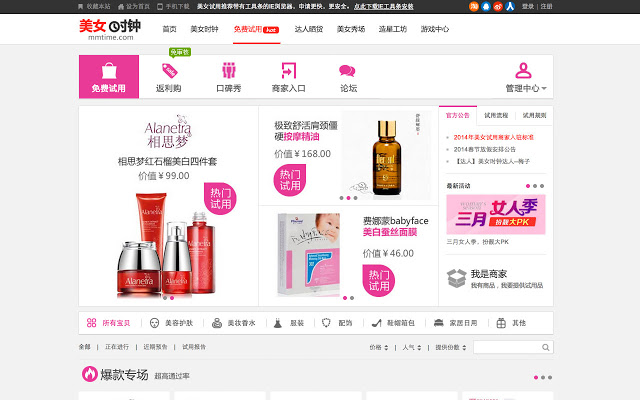Sort items by 价格

pyautogui.click(x=379, y=347)
